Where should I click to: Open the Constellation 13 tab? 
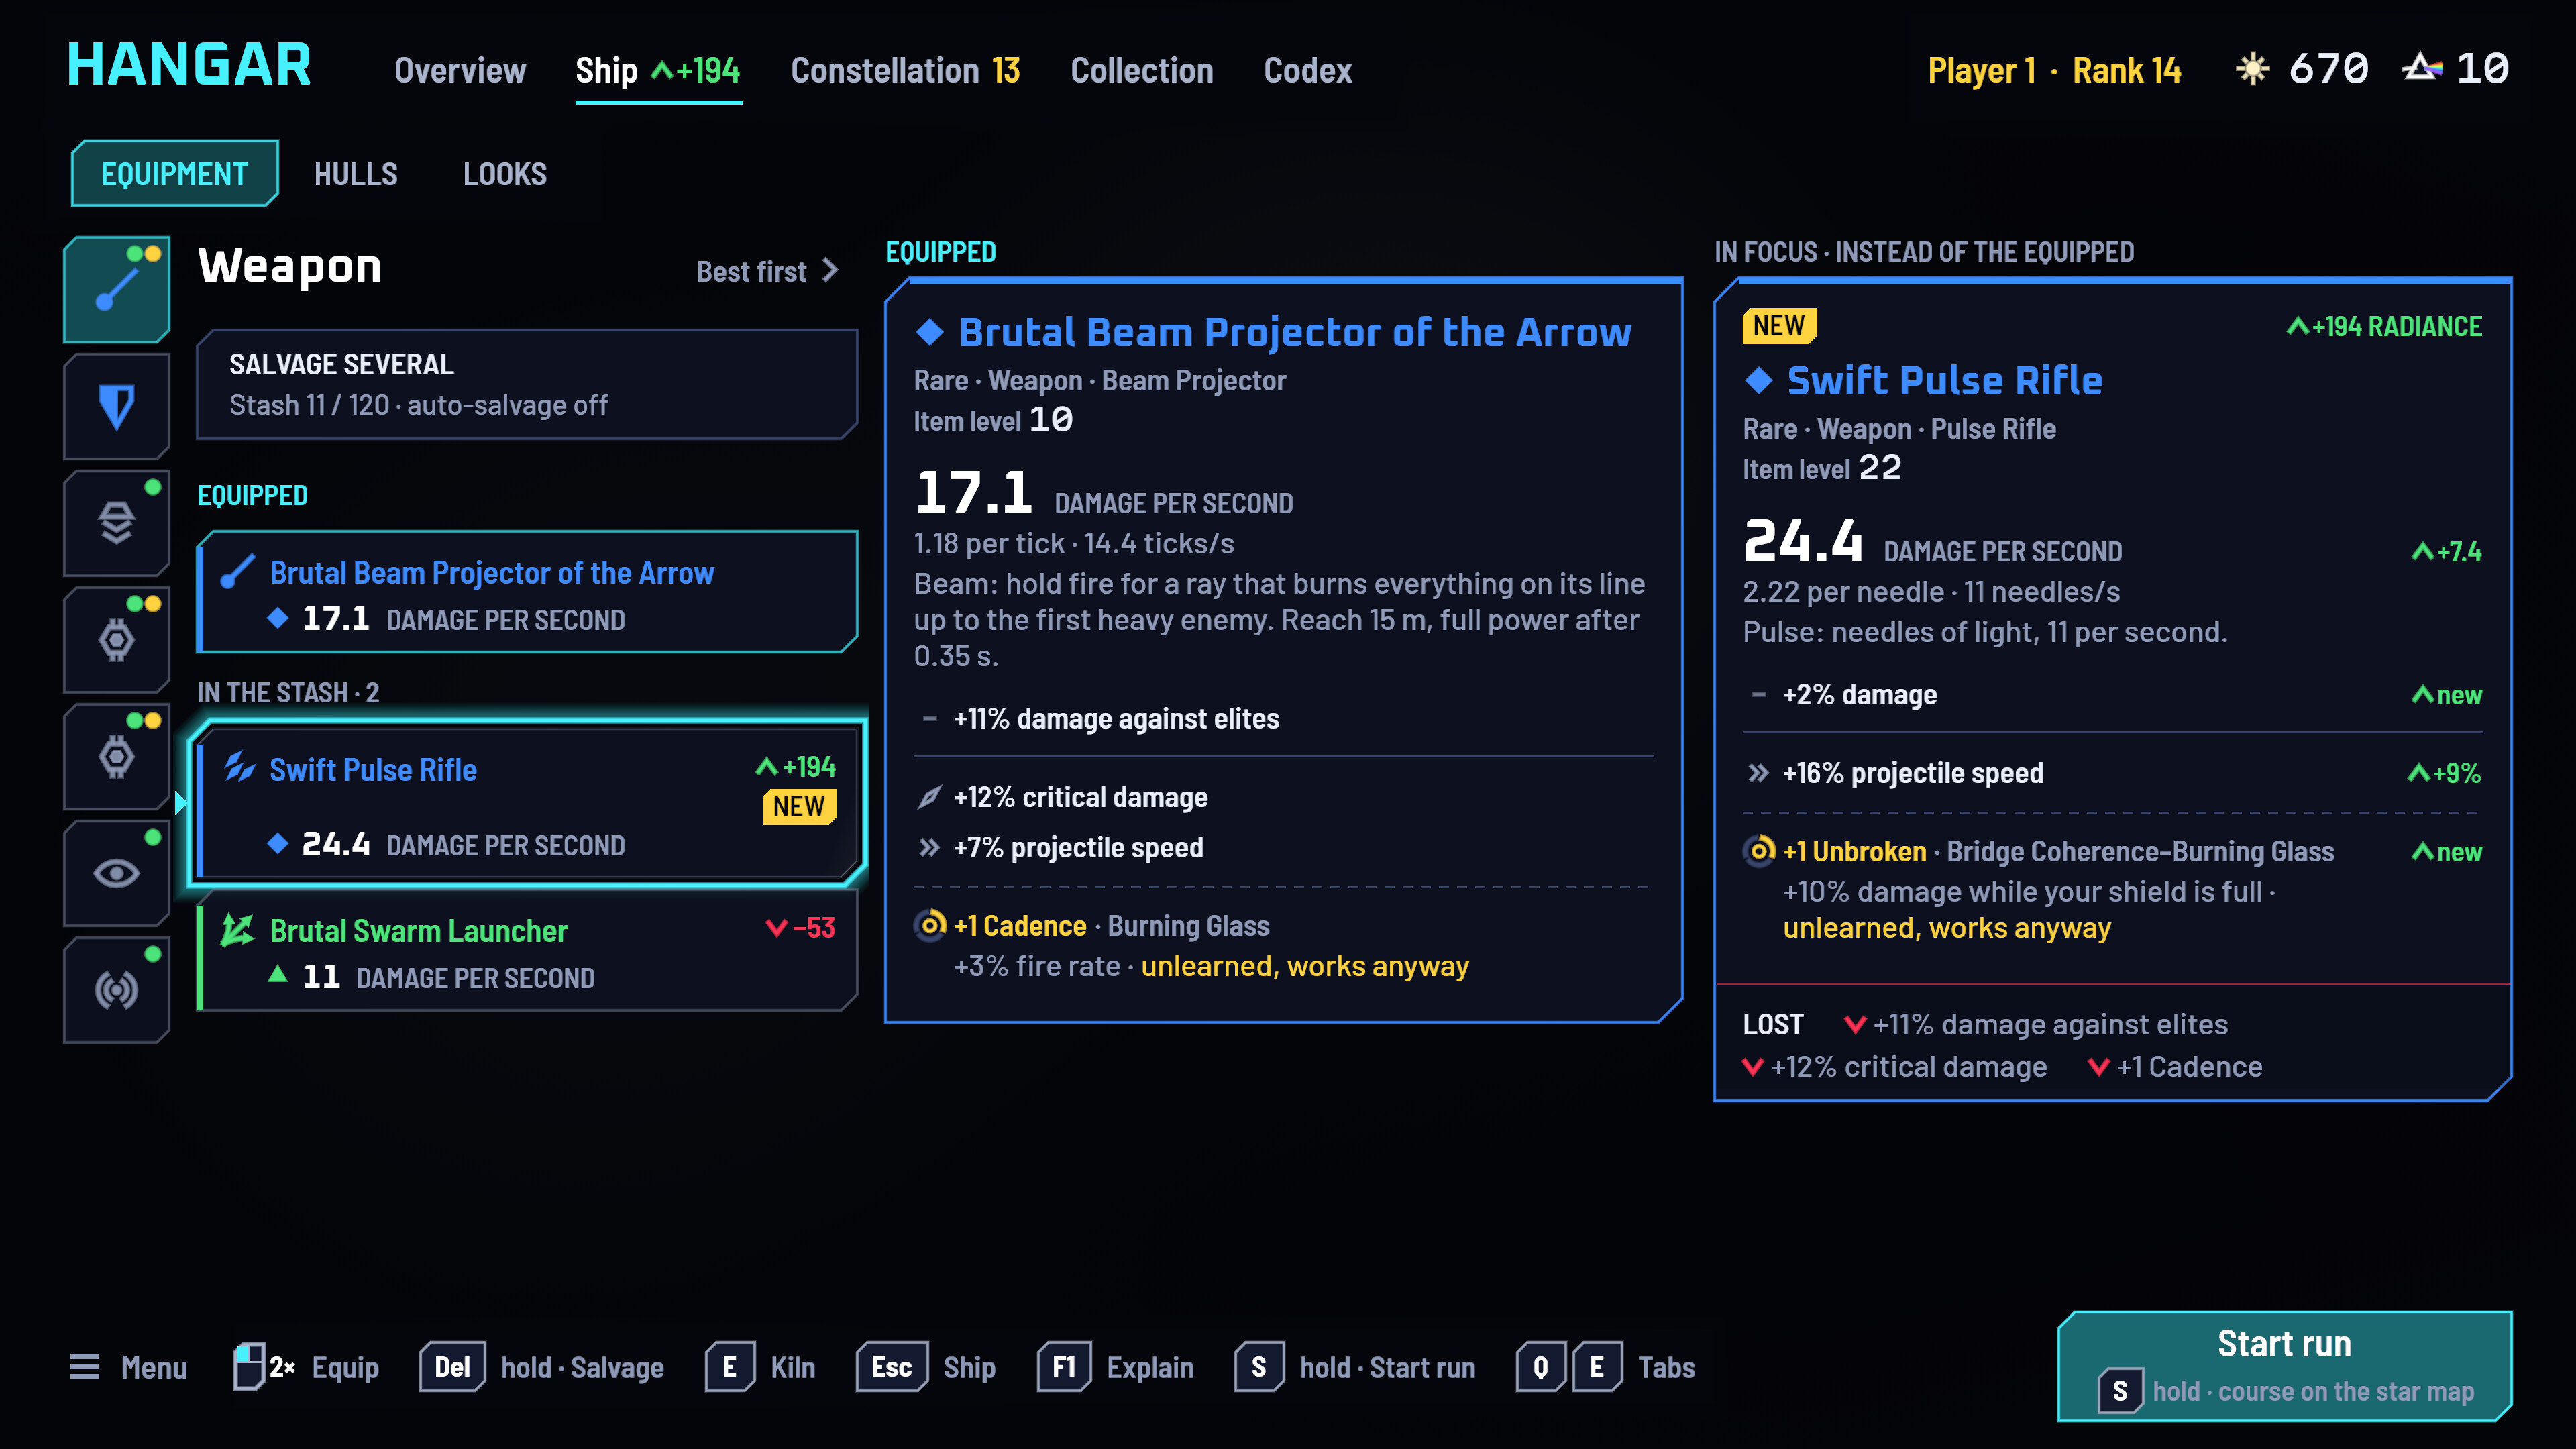point(905,71)
